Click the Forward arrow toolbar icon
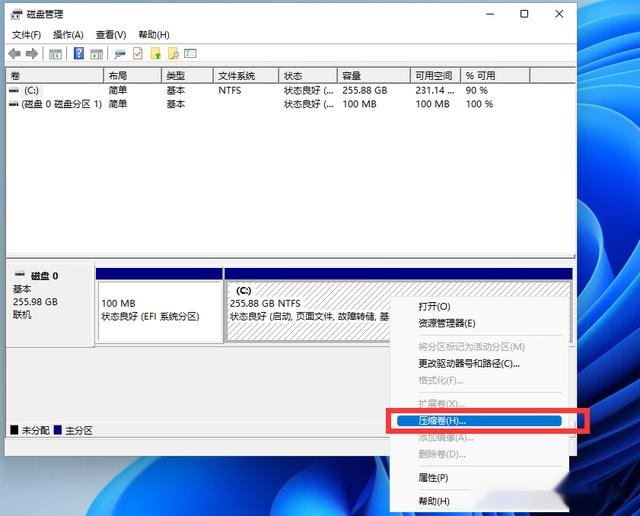640x516 pixels. pos(31,53)
